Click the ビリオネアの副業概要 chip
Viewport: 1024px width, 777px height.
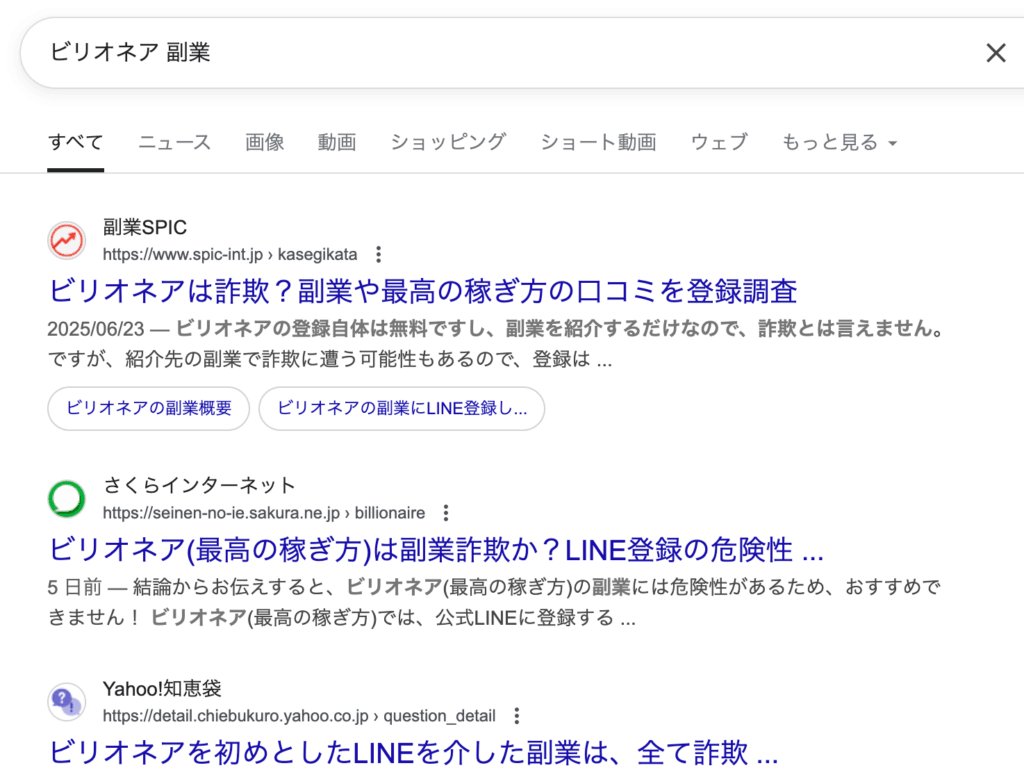click(149, 409)
